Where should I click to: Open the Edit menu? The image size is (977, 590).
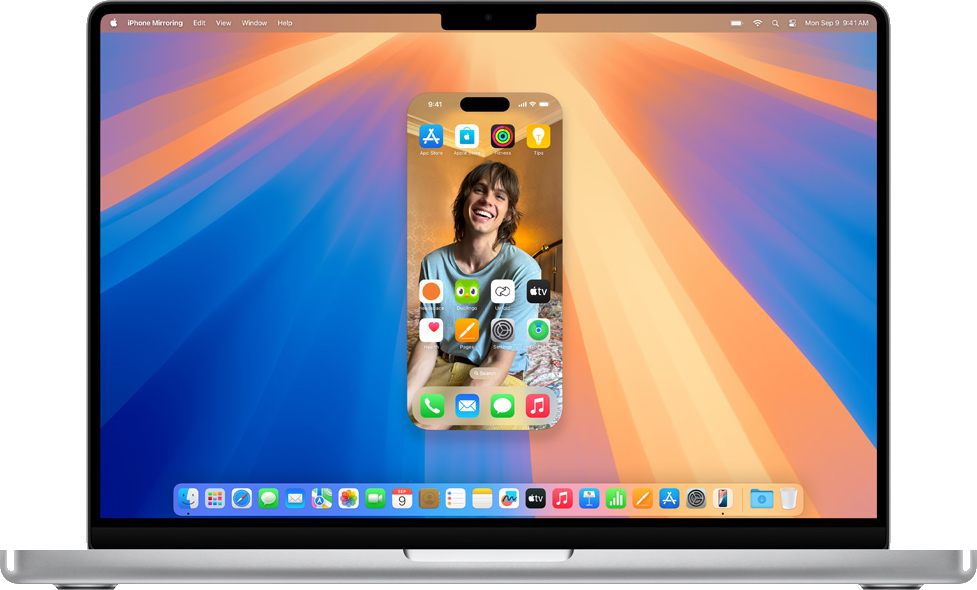click(199, 23)
